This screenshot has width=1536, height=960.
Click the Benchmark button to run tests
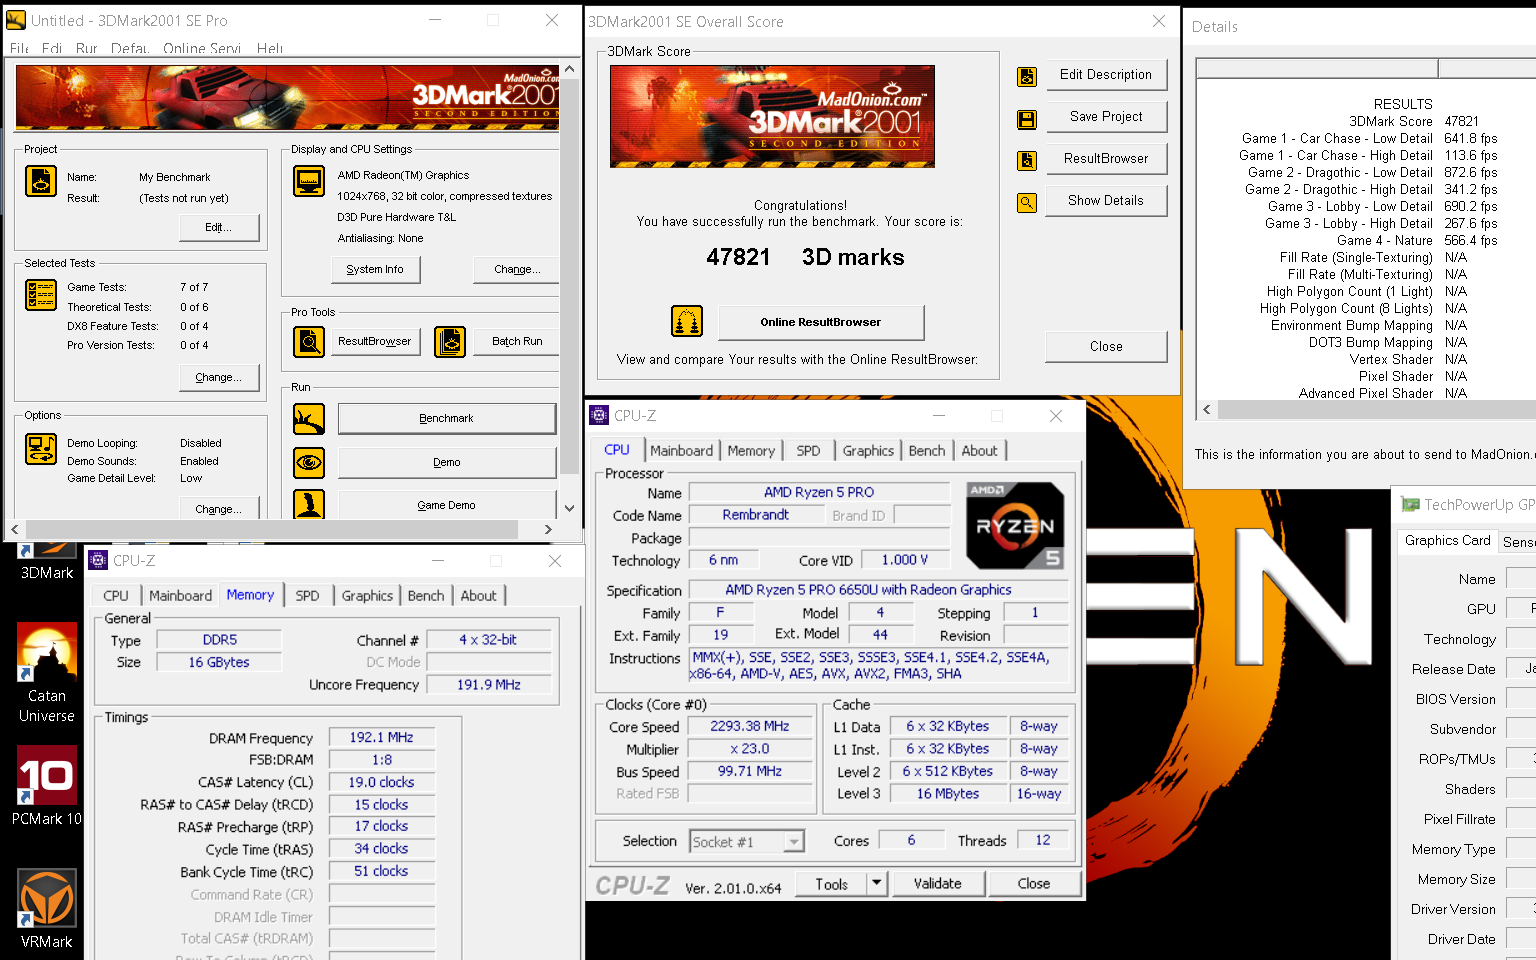tap(446, 418)
